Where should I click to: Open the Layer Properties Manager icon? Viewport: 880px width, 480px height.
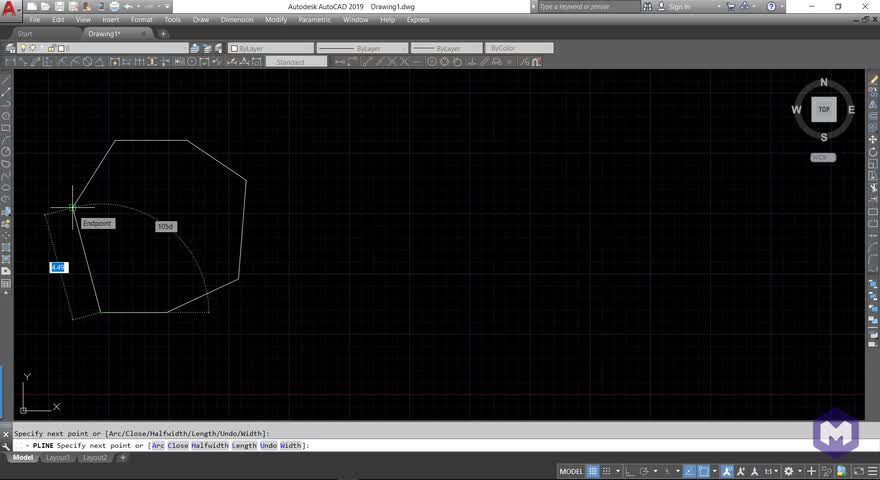(x=10, y=48)
